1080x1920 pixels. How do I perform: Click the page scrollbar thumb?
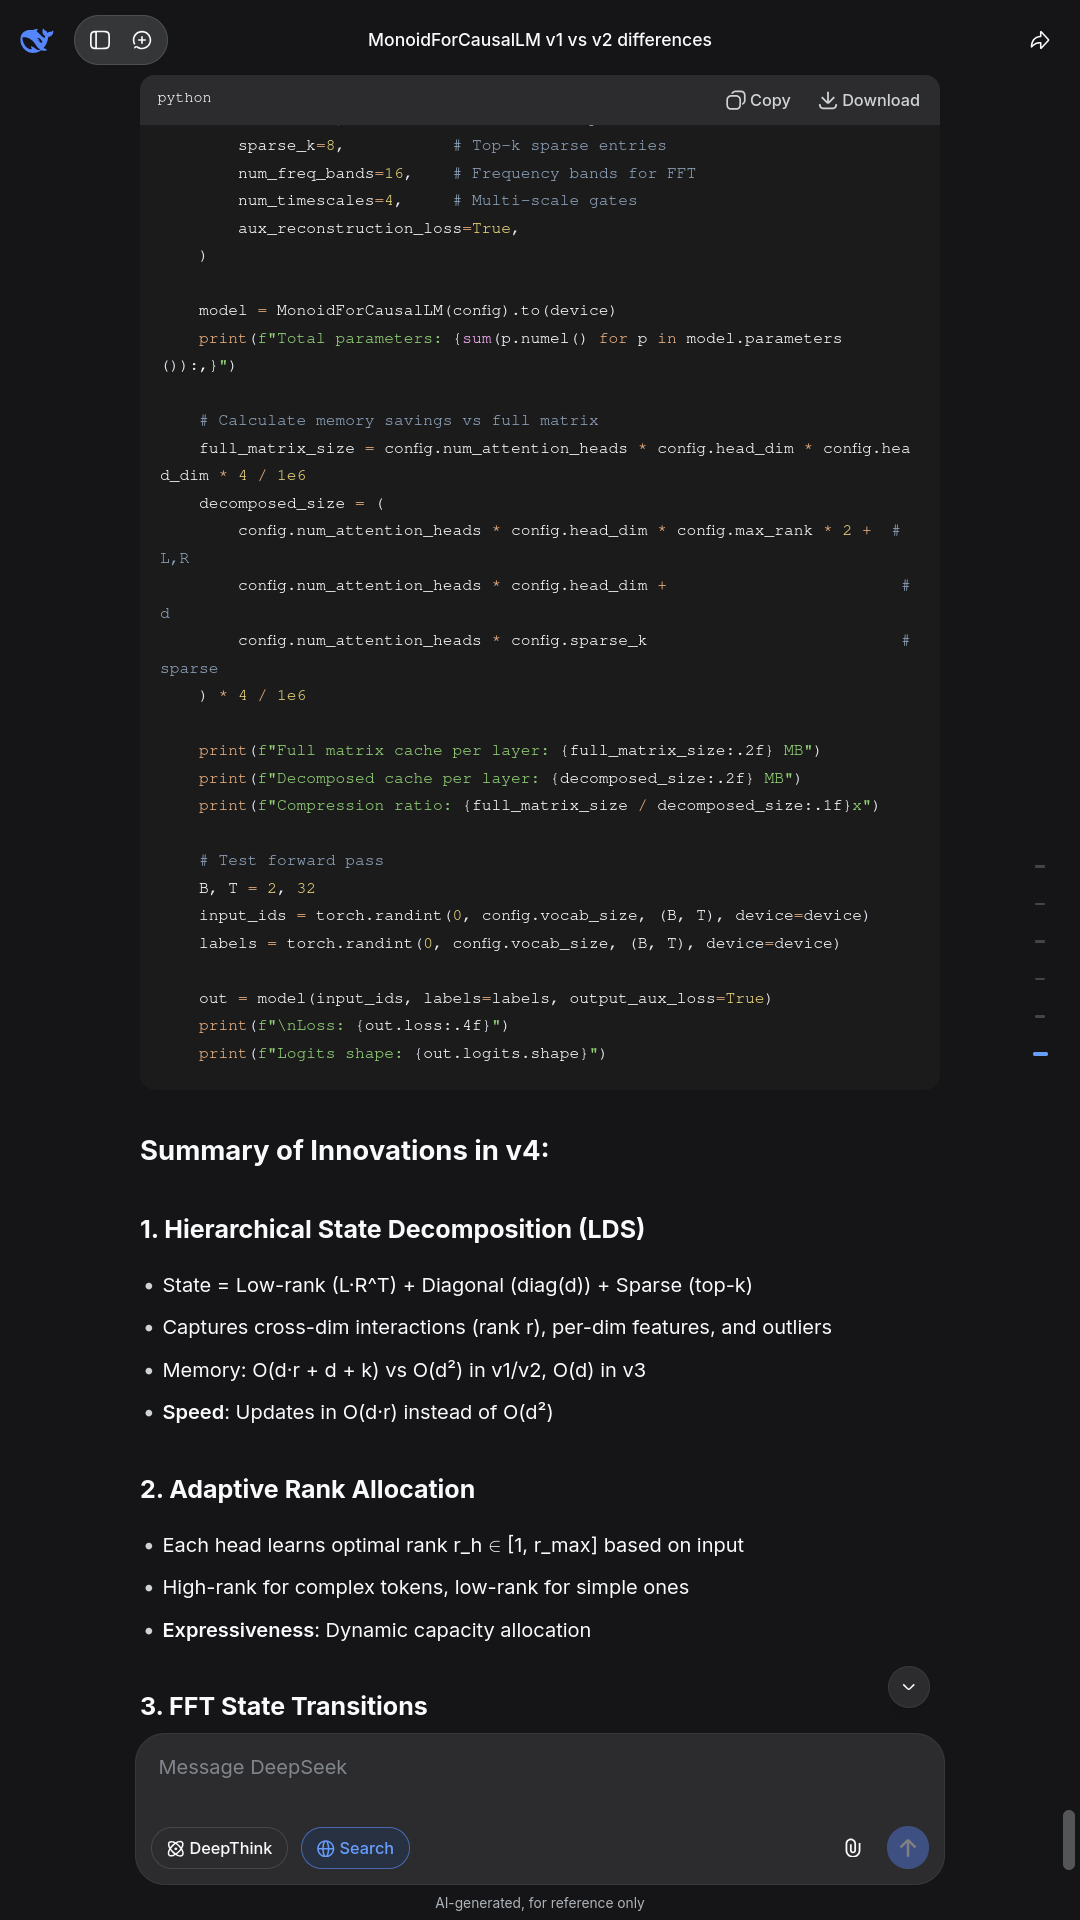tap(1068, 1838)
